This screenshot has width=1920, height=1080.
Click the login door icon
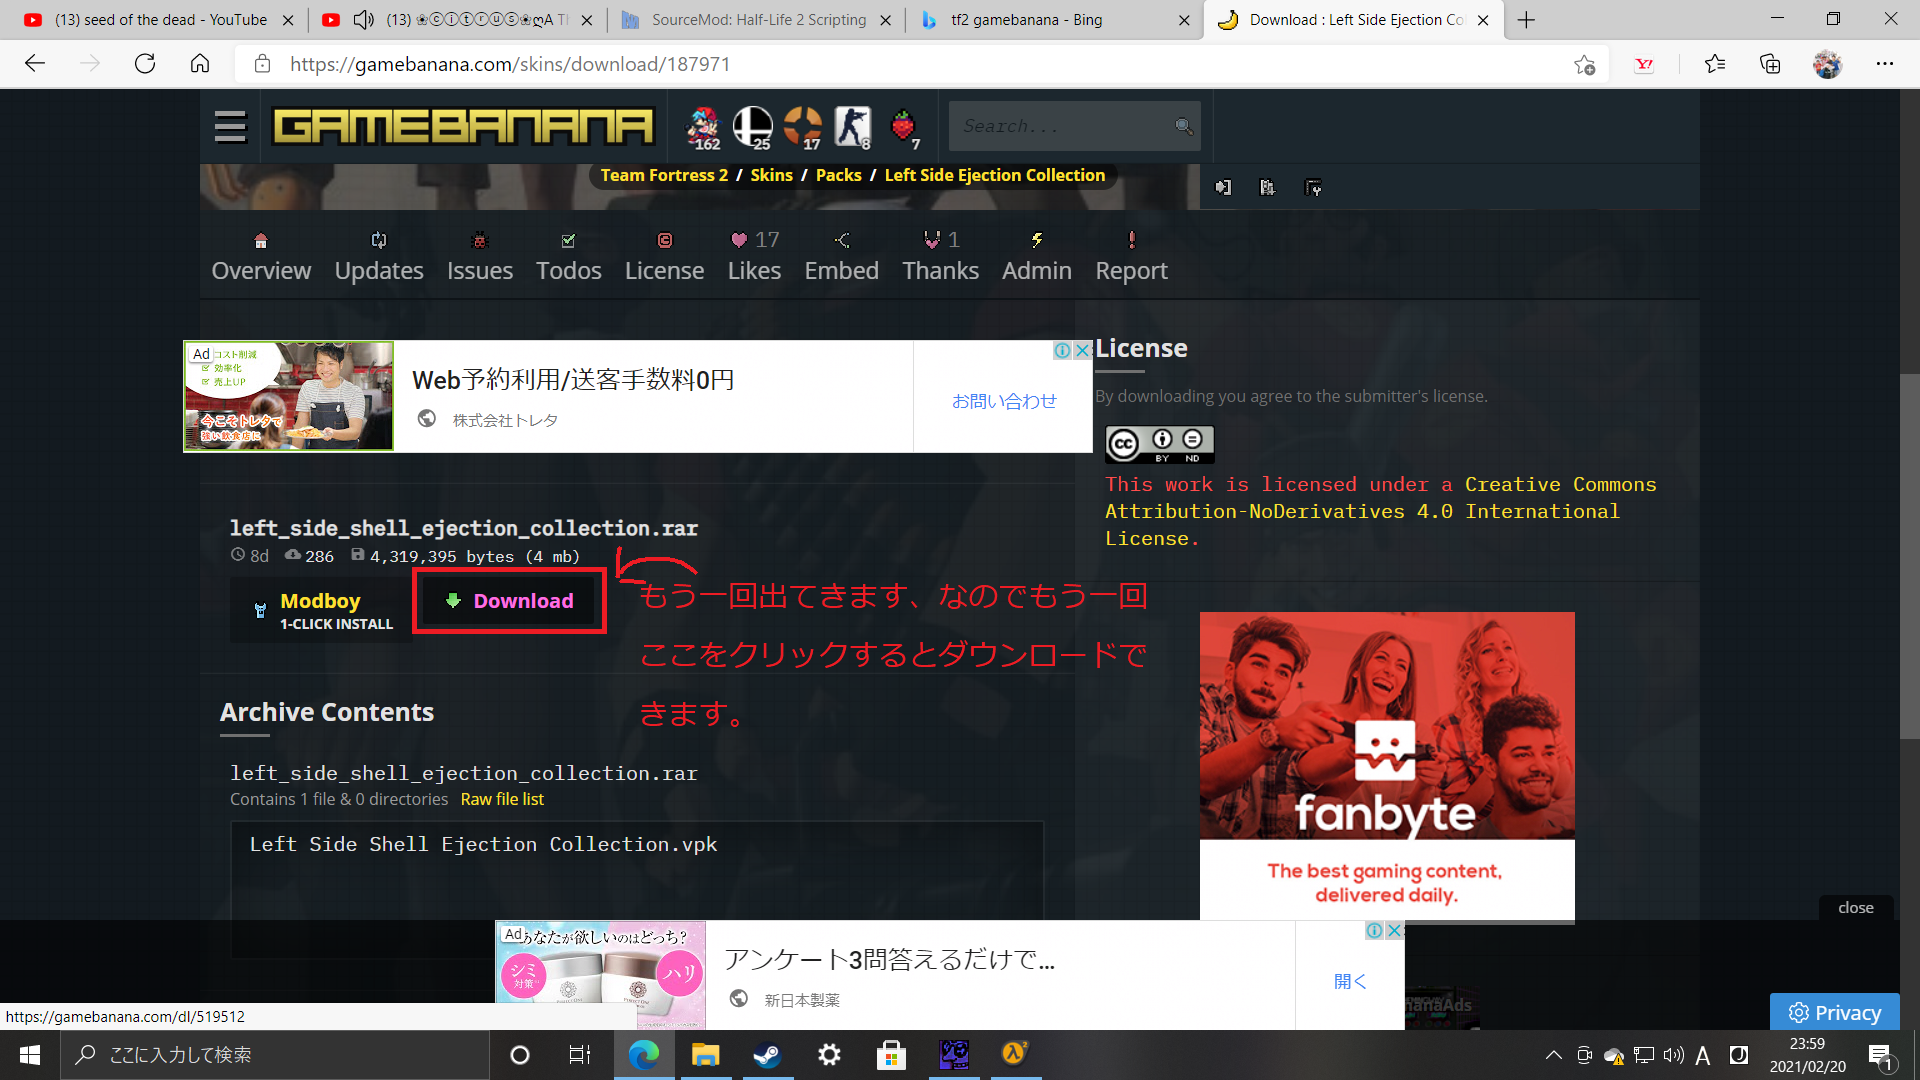tap(1223, 188)
